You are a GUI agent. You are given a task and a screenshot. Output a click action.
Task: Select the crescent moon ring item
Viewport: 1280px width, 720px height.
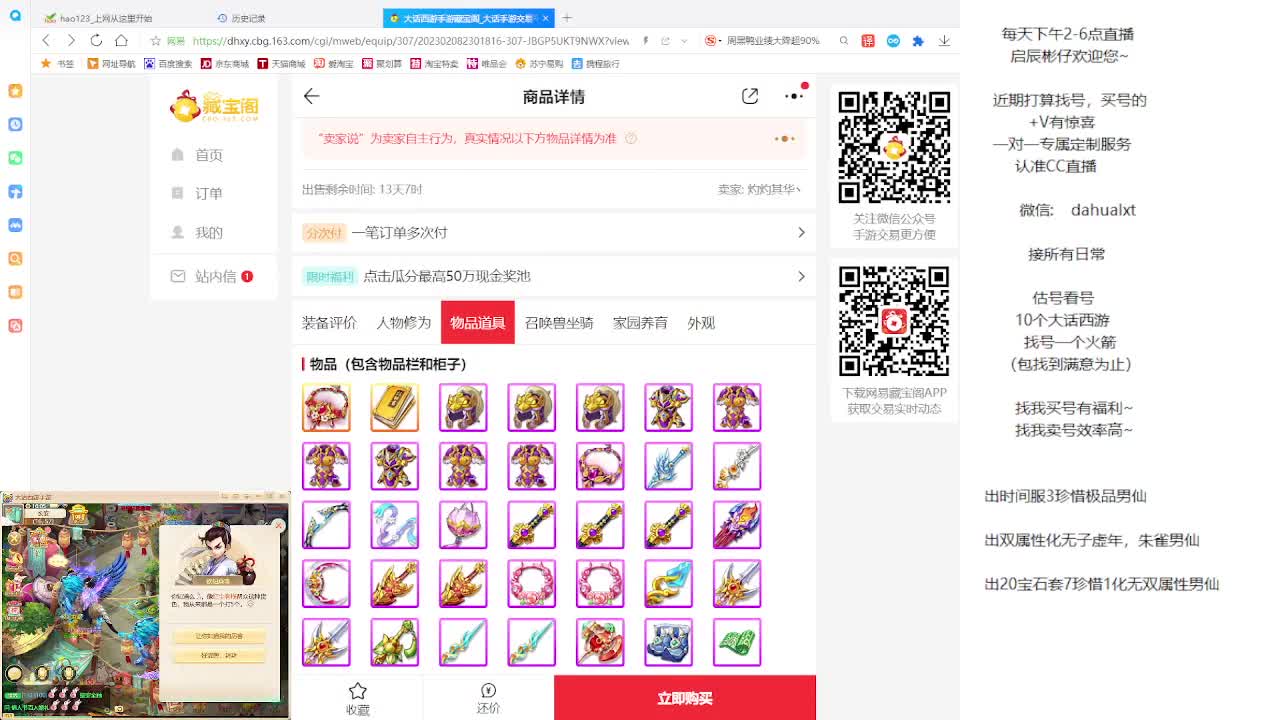[326, 584]
